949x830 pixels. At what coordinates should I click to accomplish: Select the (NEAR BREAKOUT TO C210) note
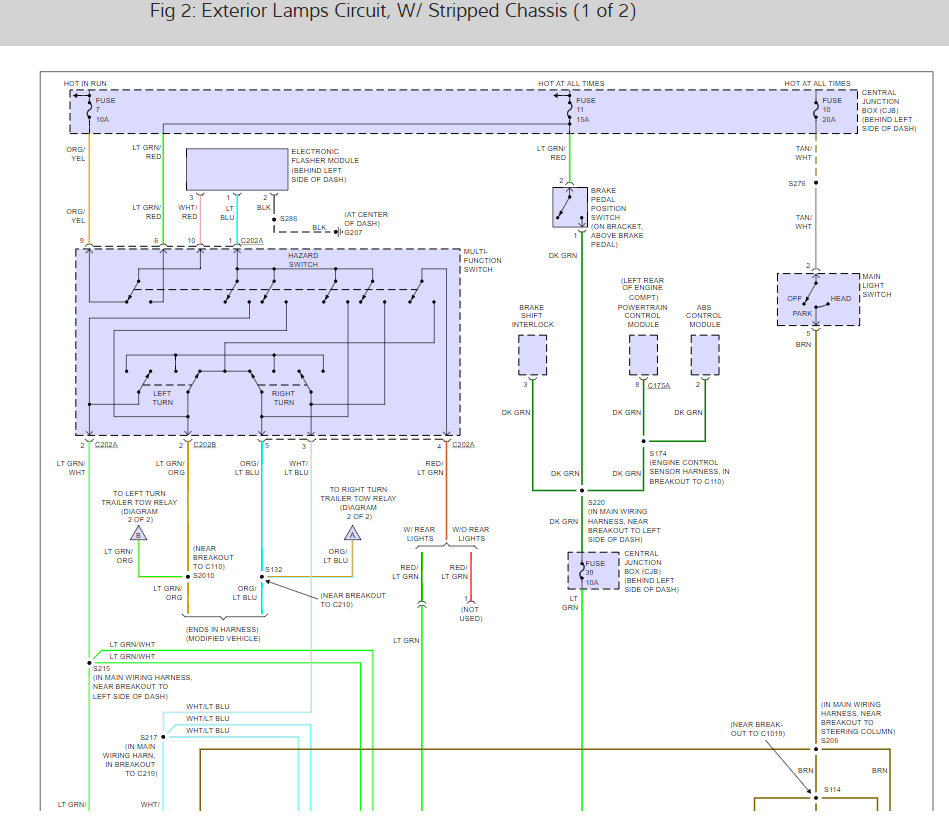[352, 600]
